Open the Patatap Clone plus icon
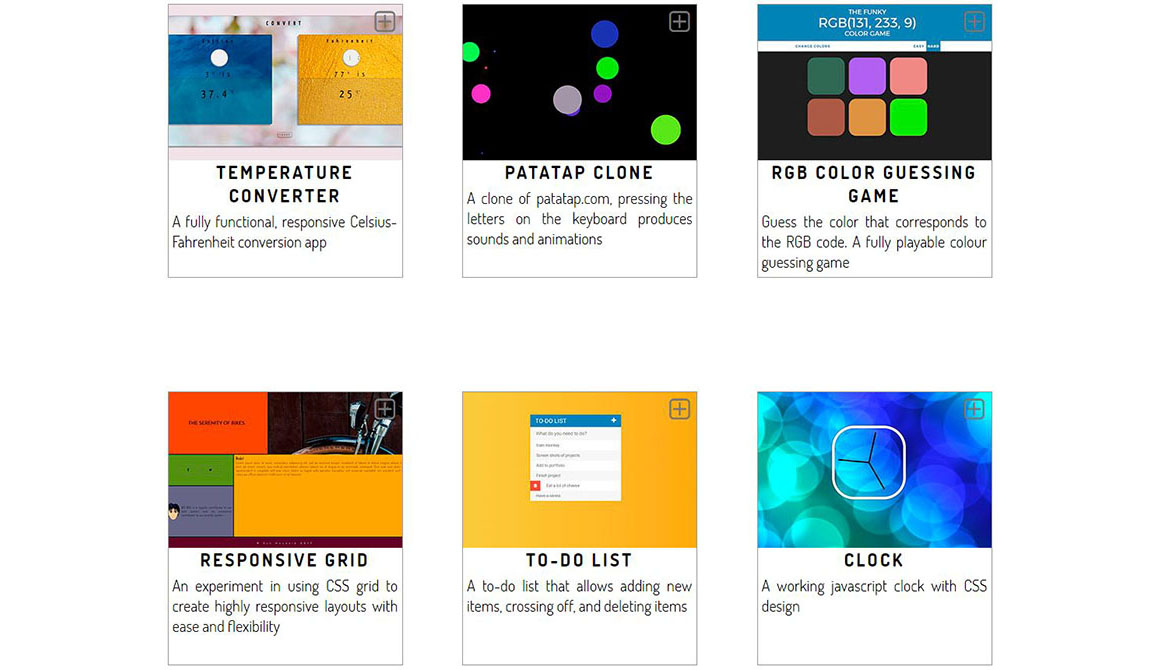The height and width of the screenshot is (670, 1161). click(x=679, y=21)
